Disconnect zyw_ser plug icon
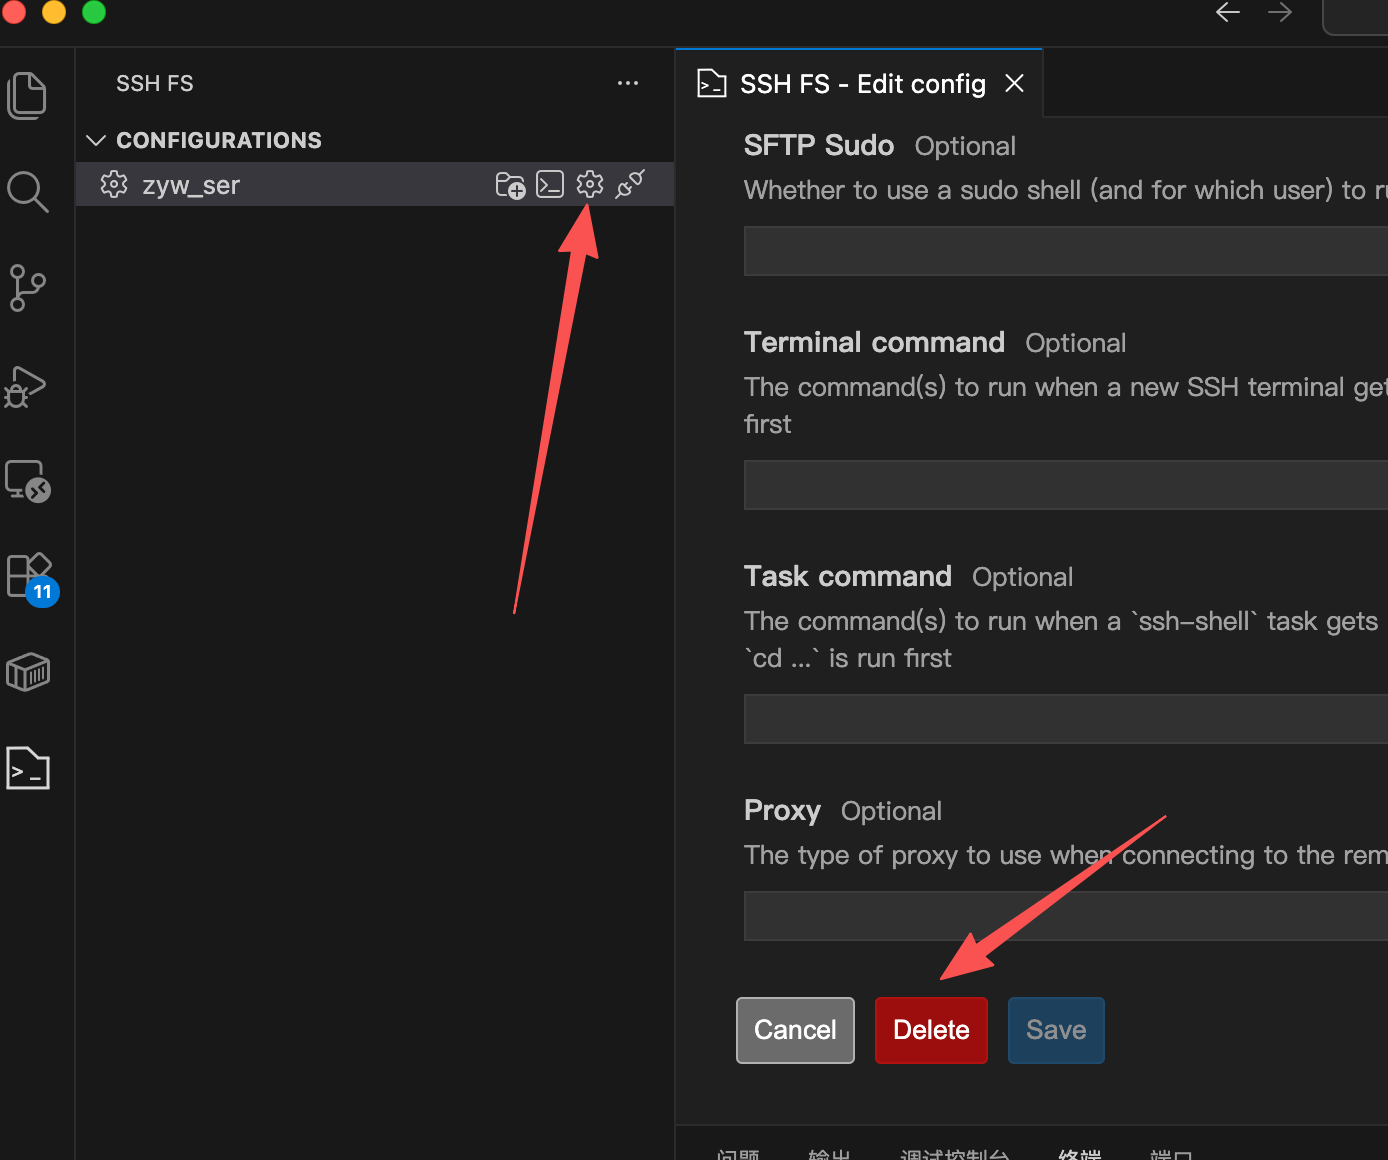1388x1160 pixels. tap(630, 184)
